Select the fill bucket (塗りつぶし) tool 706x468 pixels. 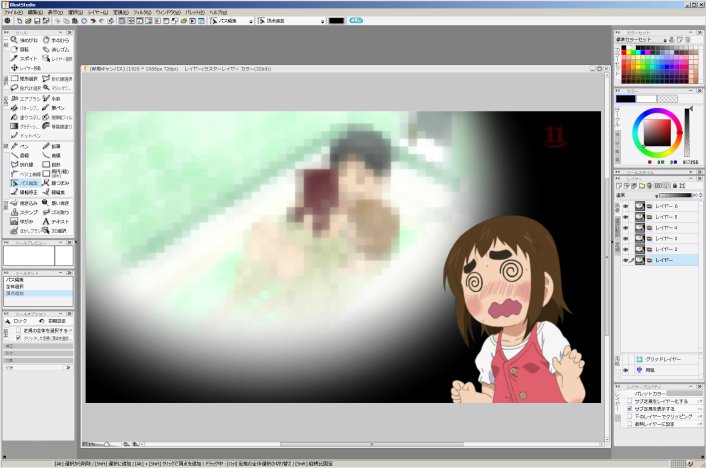(24, 117)
